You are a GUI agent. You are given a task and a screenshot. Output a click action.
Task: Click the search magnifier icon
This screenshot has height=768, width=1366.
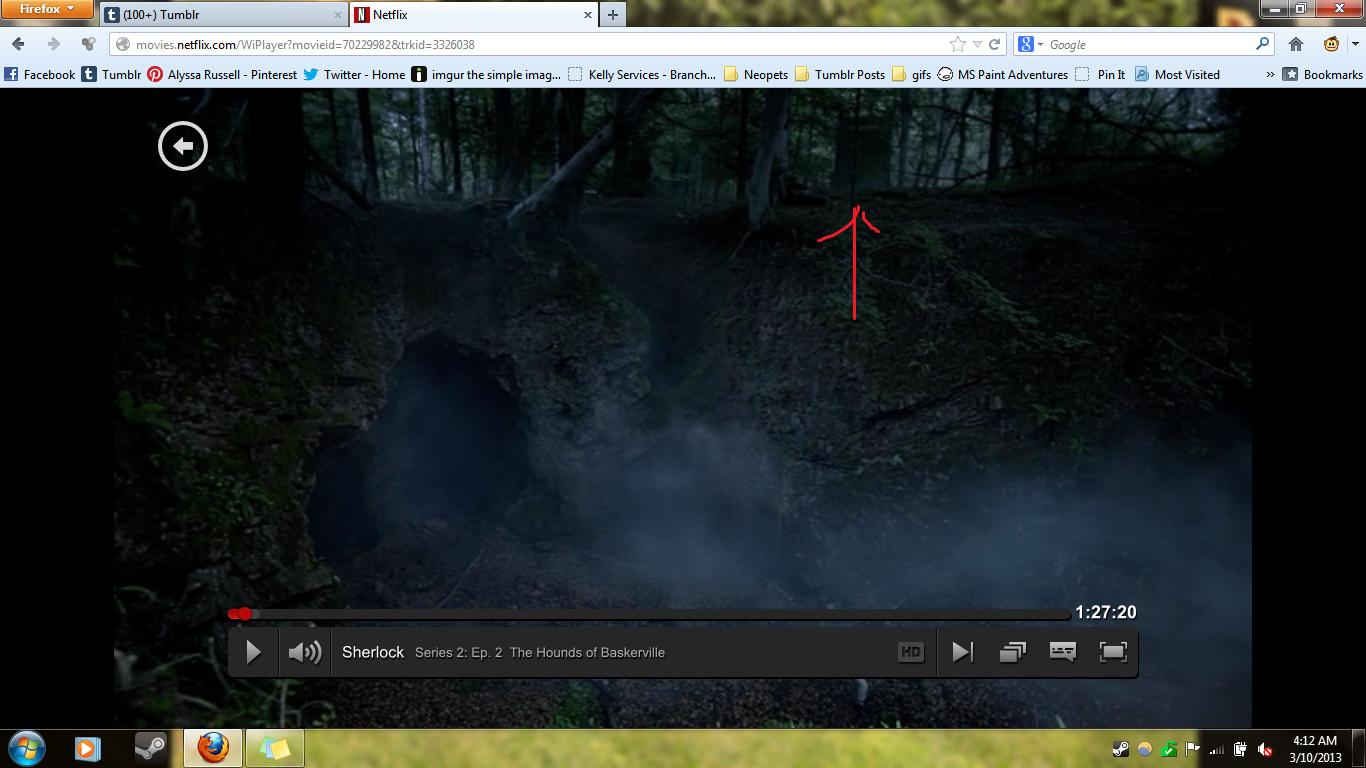click(x=1262, y=44)
